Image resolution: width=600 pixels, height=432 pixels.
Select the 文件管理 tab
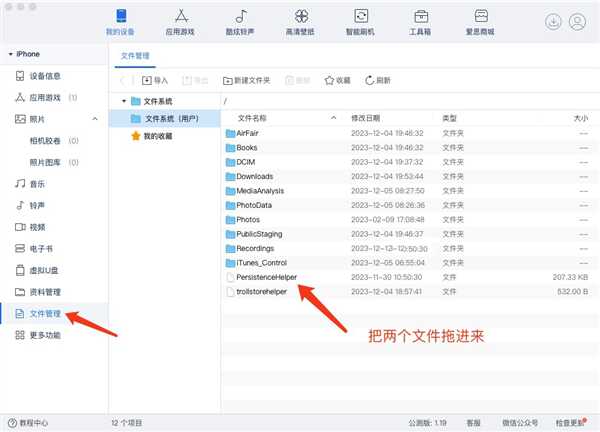tap(135, 57)
